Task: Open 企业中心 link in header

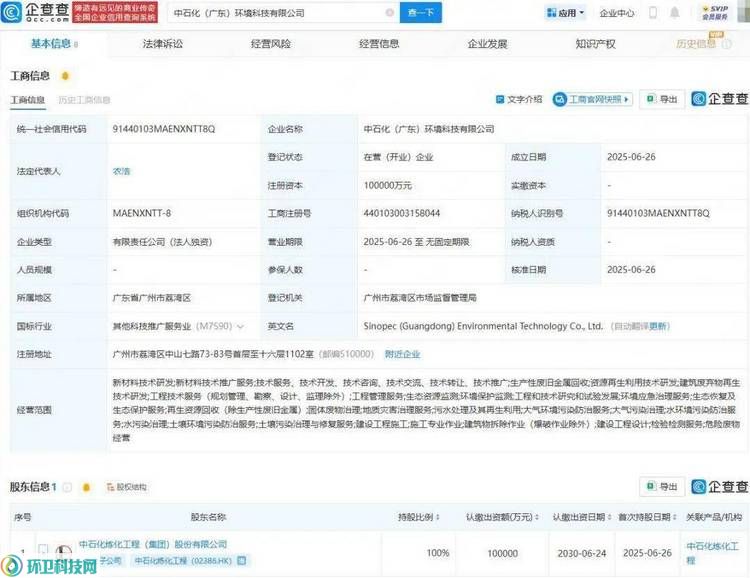Action: (x=617, y=13)
